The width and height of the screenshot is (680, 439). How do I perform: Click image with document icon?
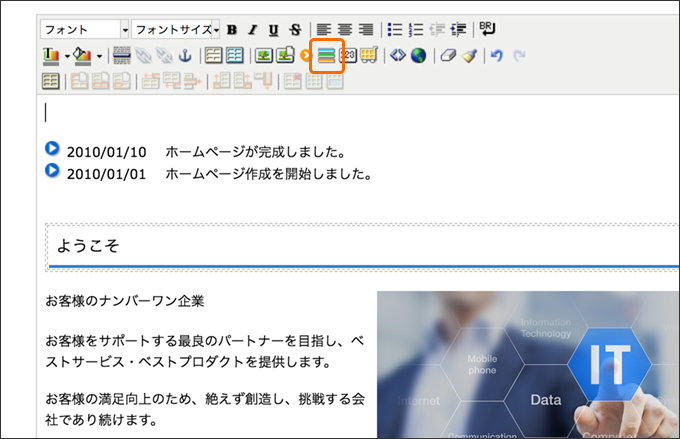285,56
